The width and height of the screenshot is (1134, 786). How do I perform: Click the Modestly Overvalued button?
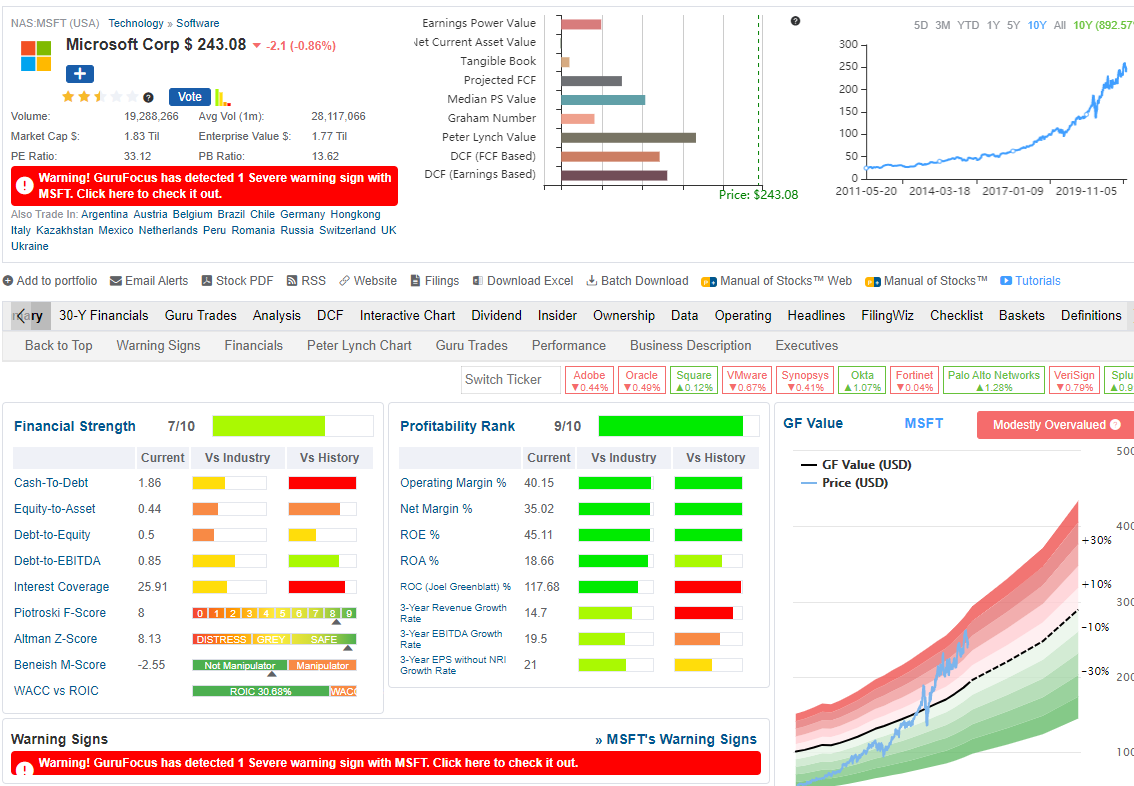point(1055,425)
